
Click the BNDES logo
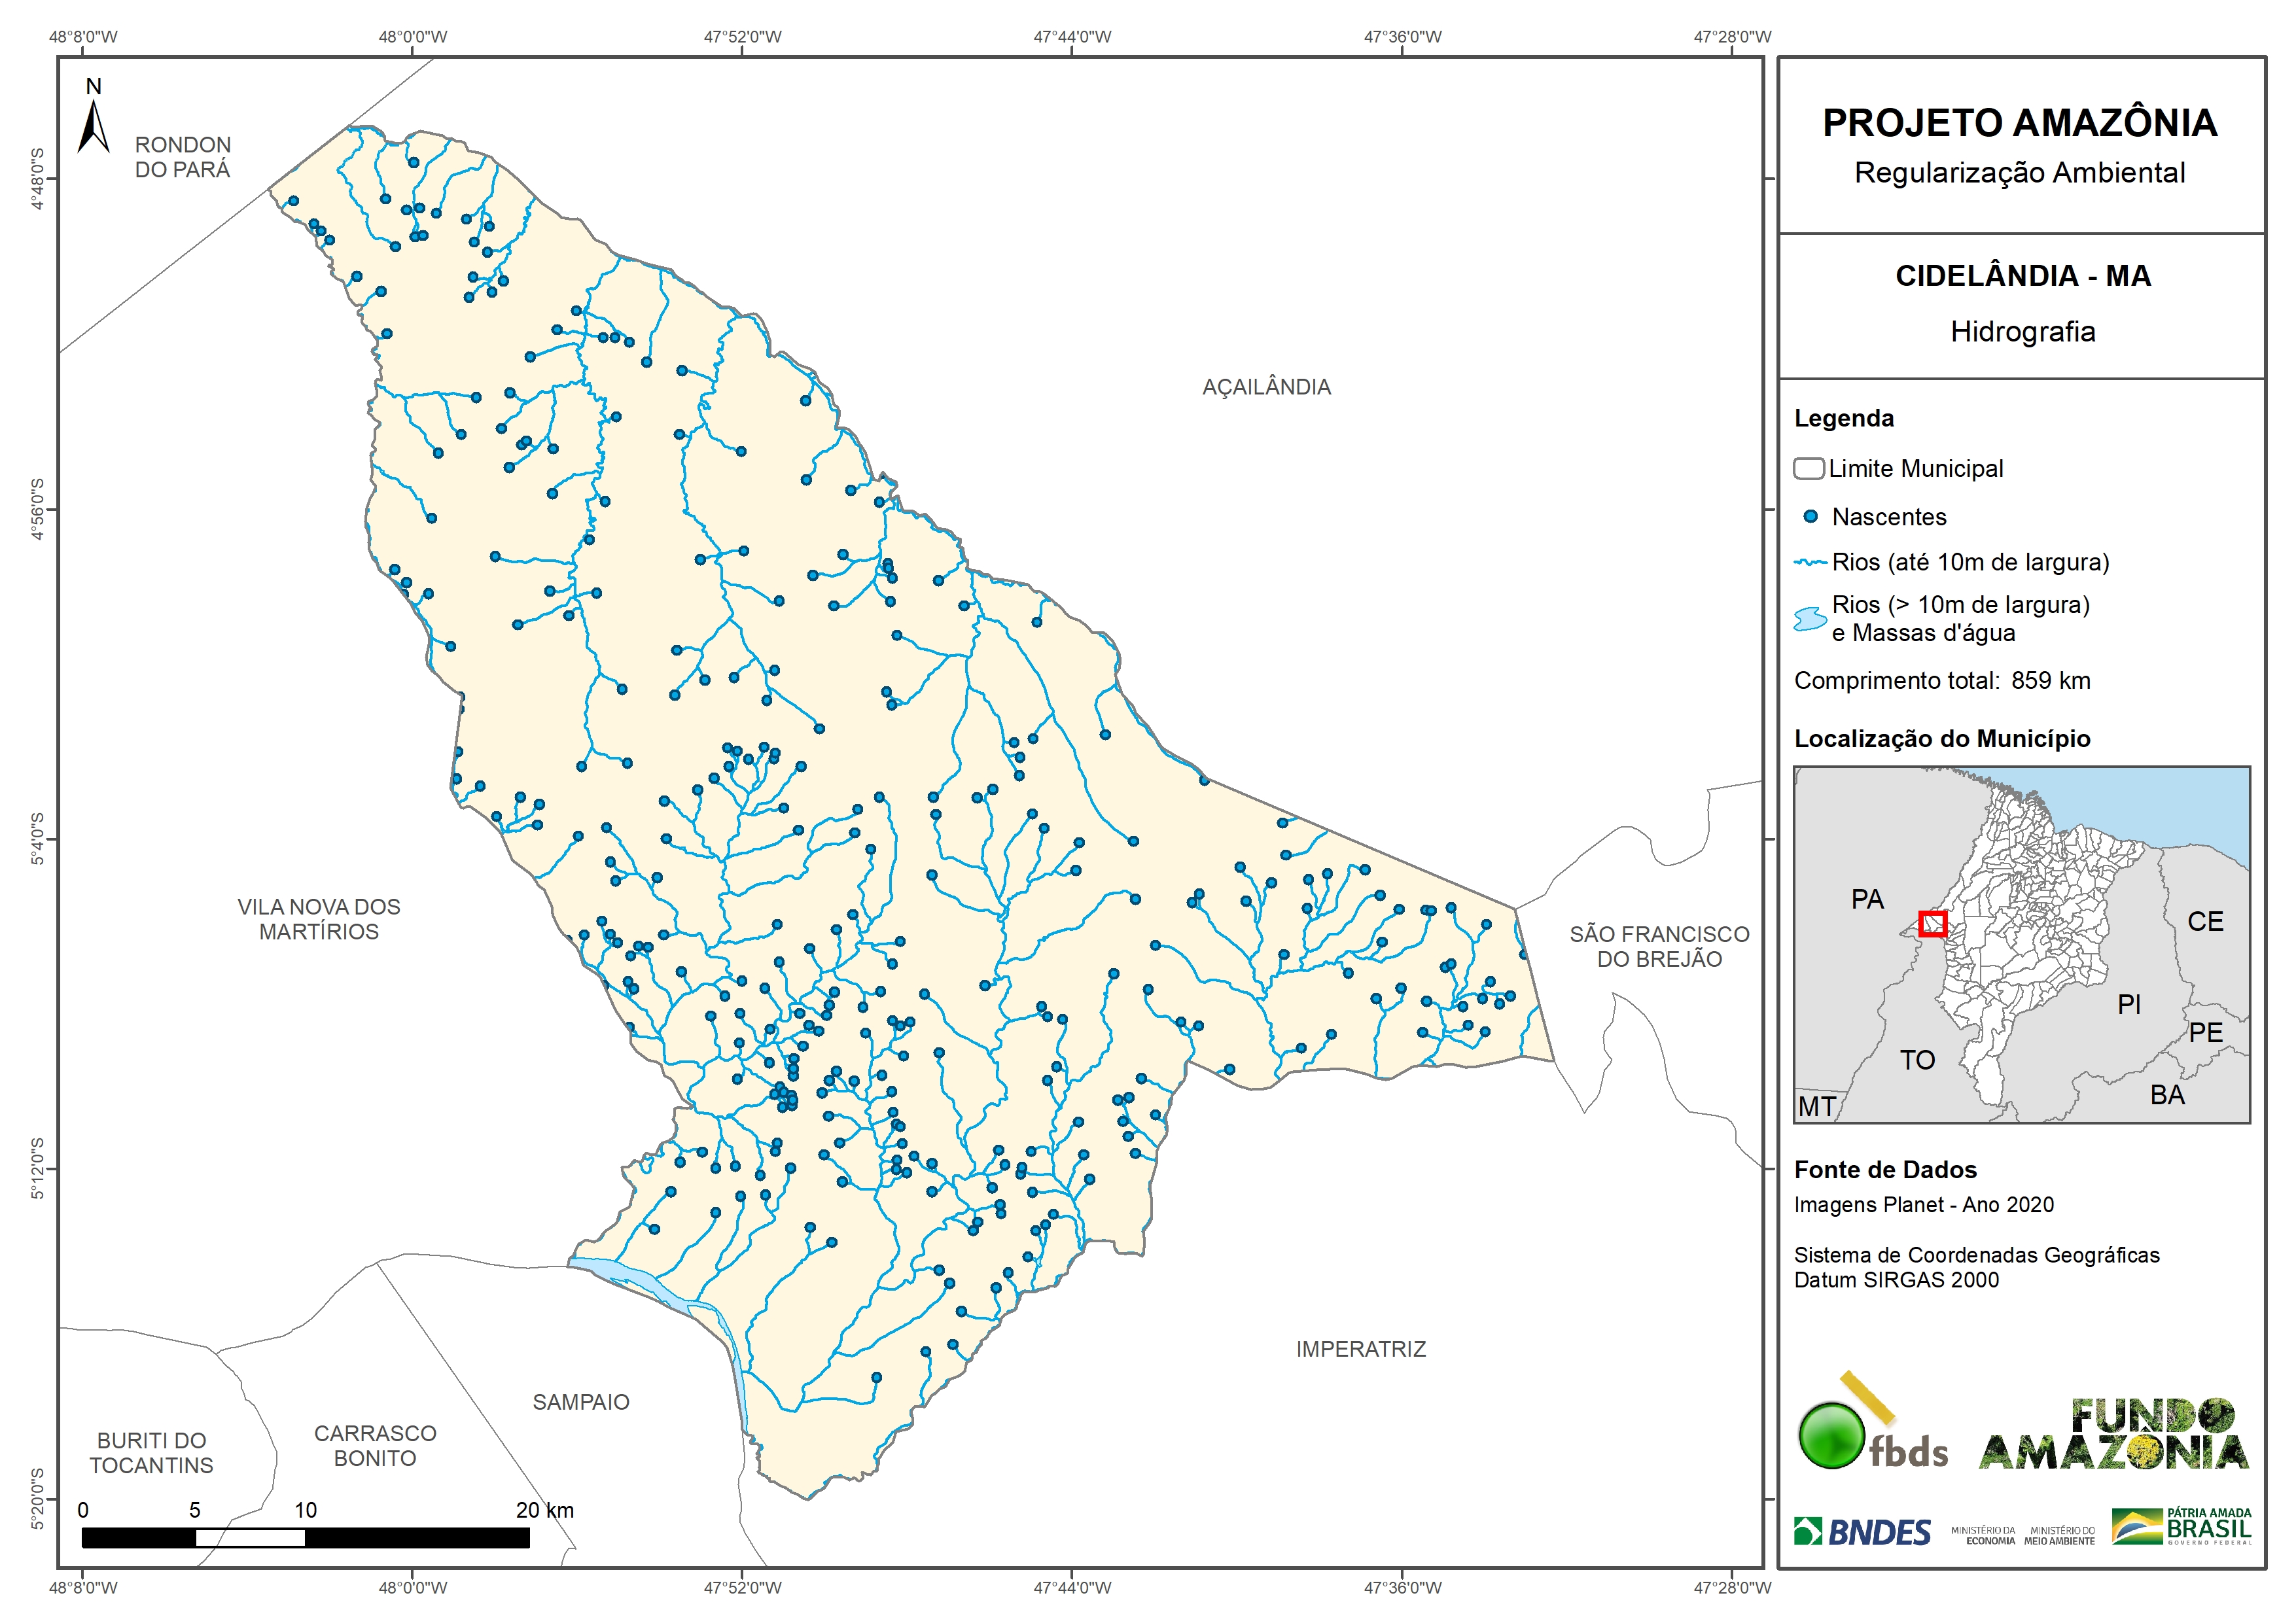tap(1862, 1532)
